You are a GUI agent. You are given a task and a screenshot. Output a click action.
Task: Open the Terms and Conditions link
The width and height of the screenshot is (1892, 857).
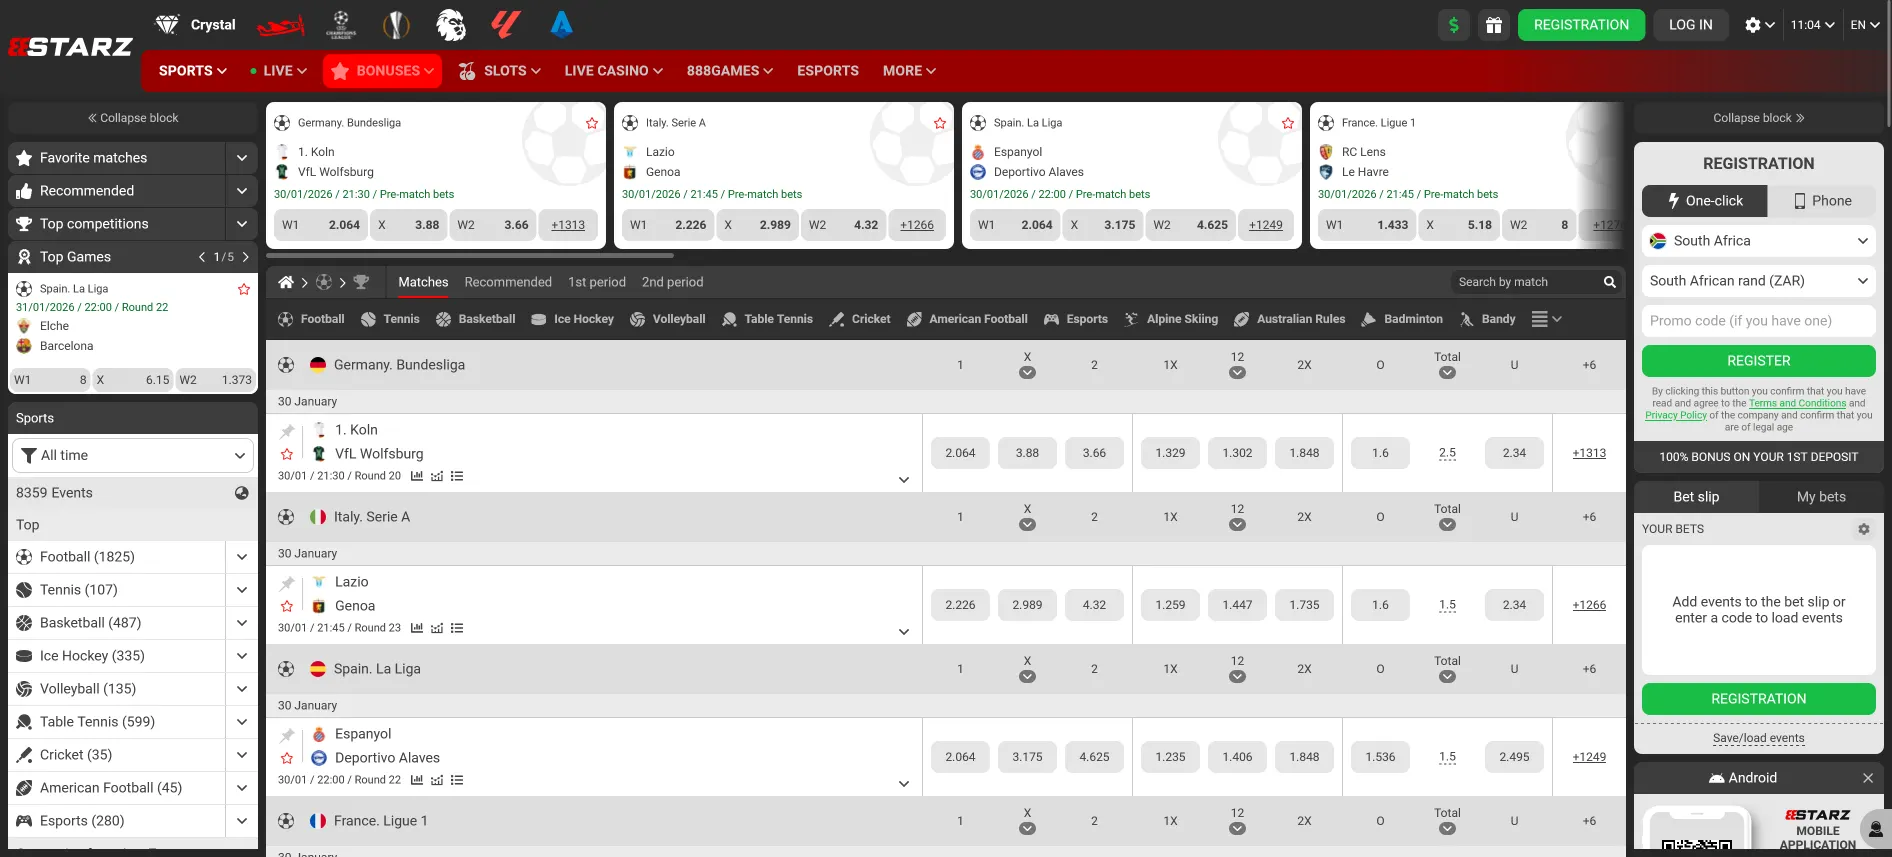click(x=1797, y=404)
